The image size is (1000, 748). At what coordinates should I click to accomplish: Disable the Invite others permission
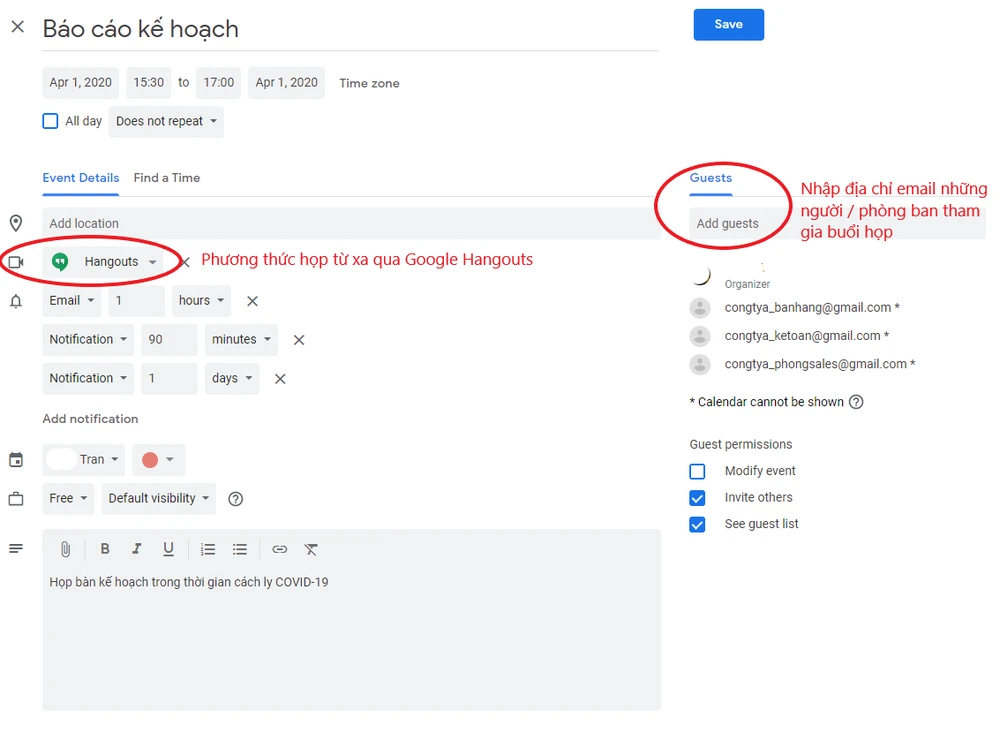pyautogui.click(x=697, y=497)
